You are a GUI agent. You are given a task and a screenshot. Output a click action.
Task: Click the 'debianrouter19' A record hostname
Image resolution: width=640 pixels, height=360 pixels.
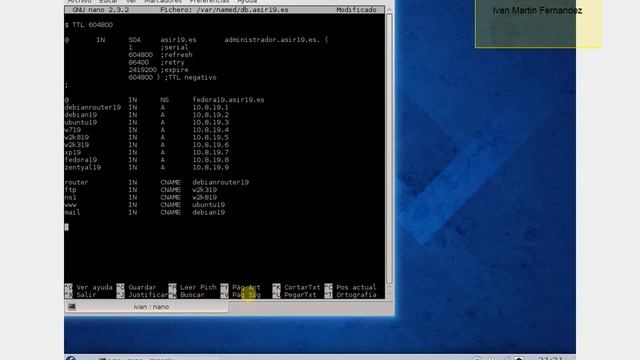(x=93, y=107)
